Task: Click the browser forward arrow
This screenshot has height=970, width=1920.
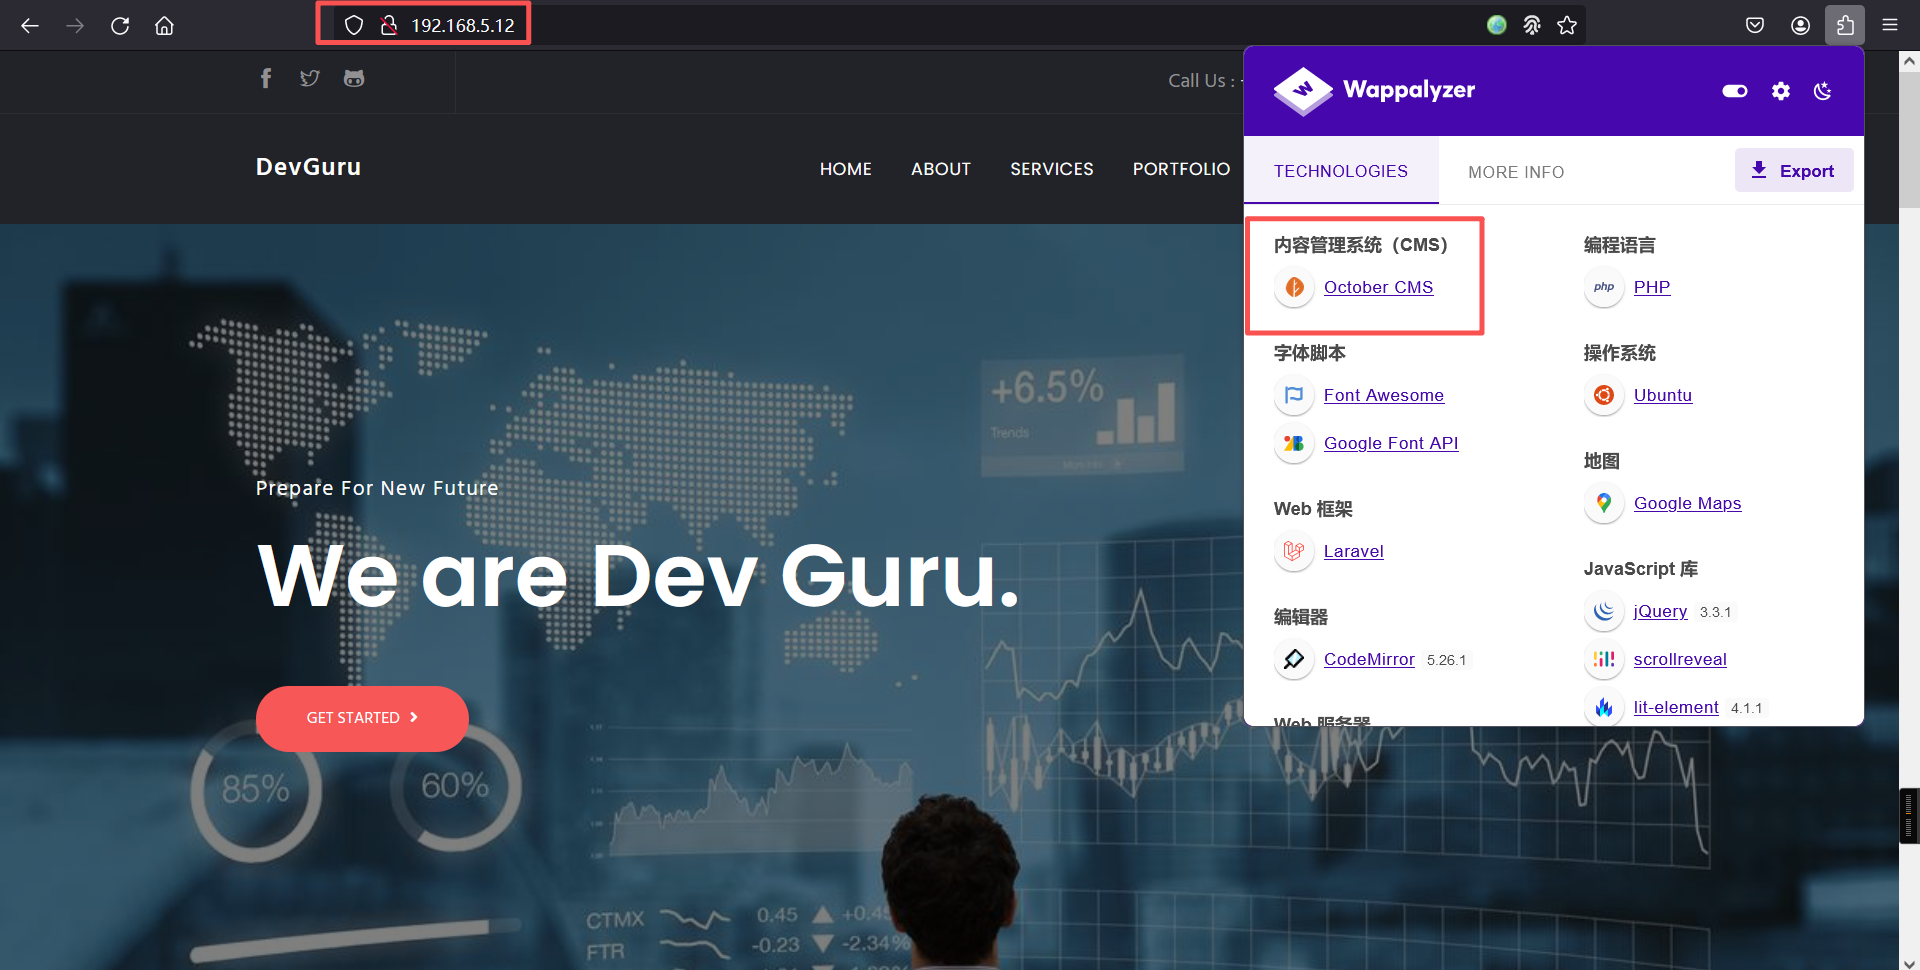Action: (x=75, y=25)
